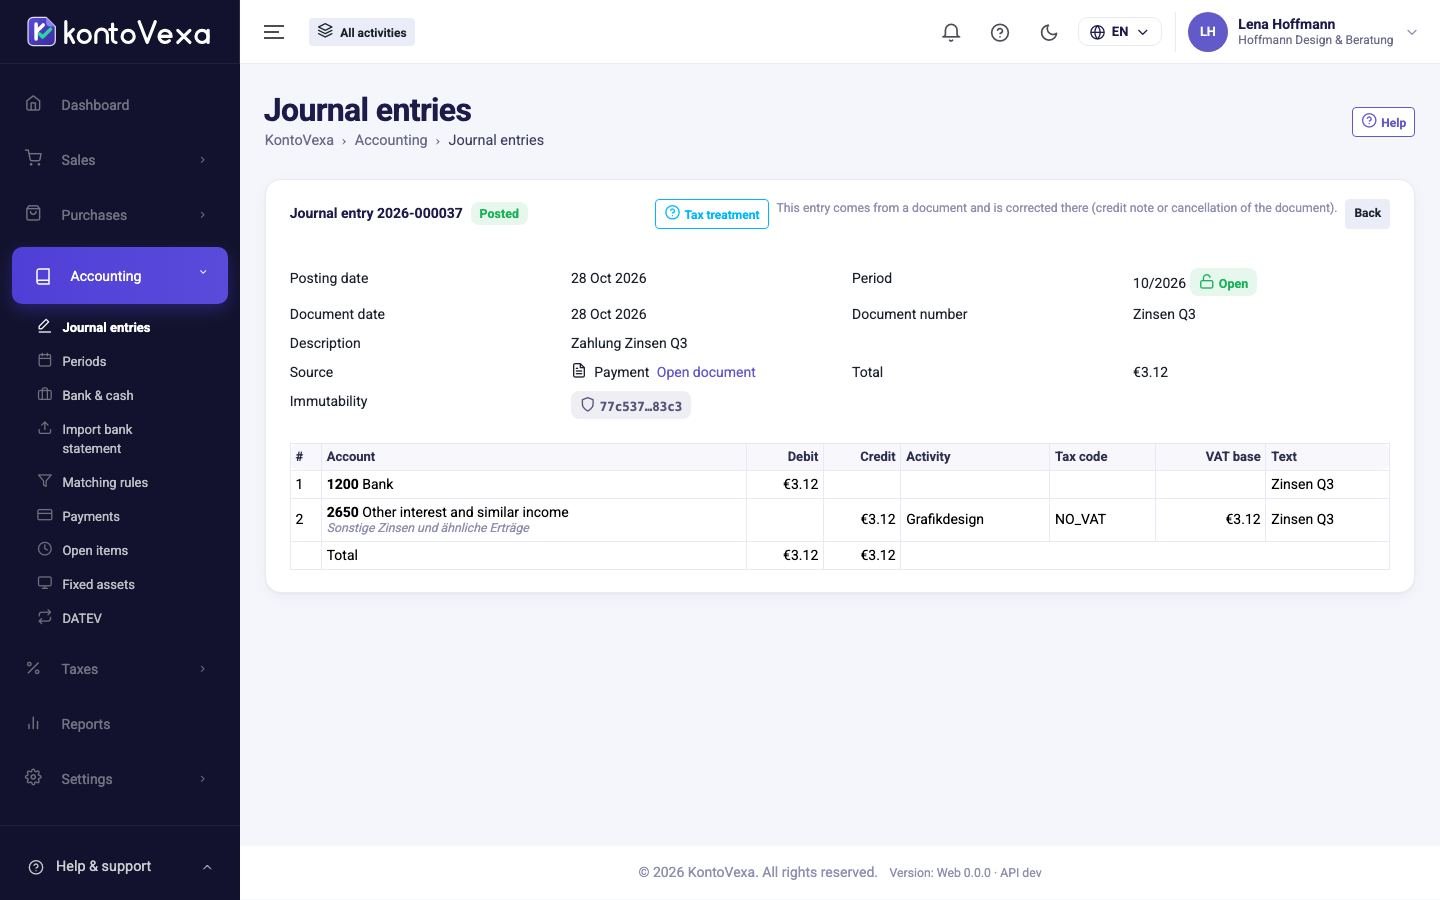Click the Back button

(x=1367, y=213)
